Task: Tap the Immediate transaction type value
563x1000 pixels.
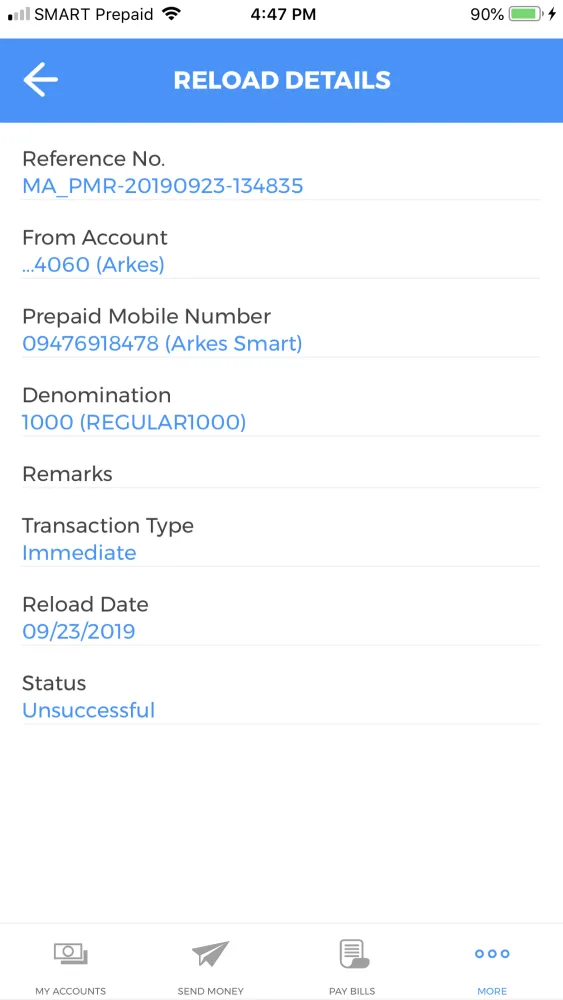Action: (x=79, y=552)
